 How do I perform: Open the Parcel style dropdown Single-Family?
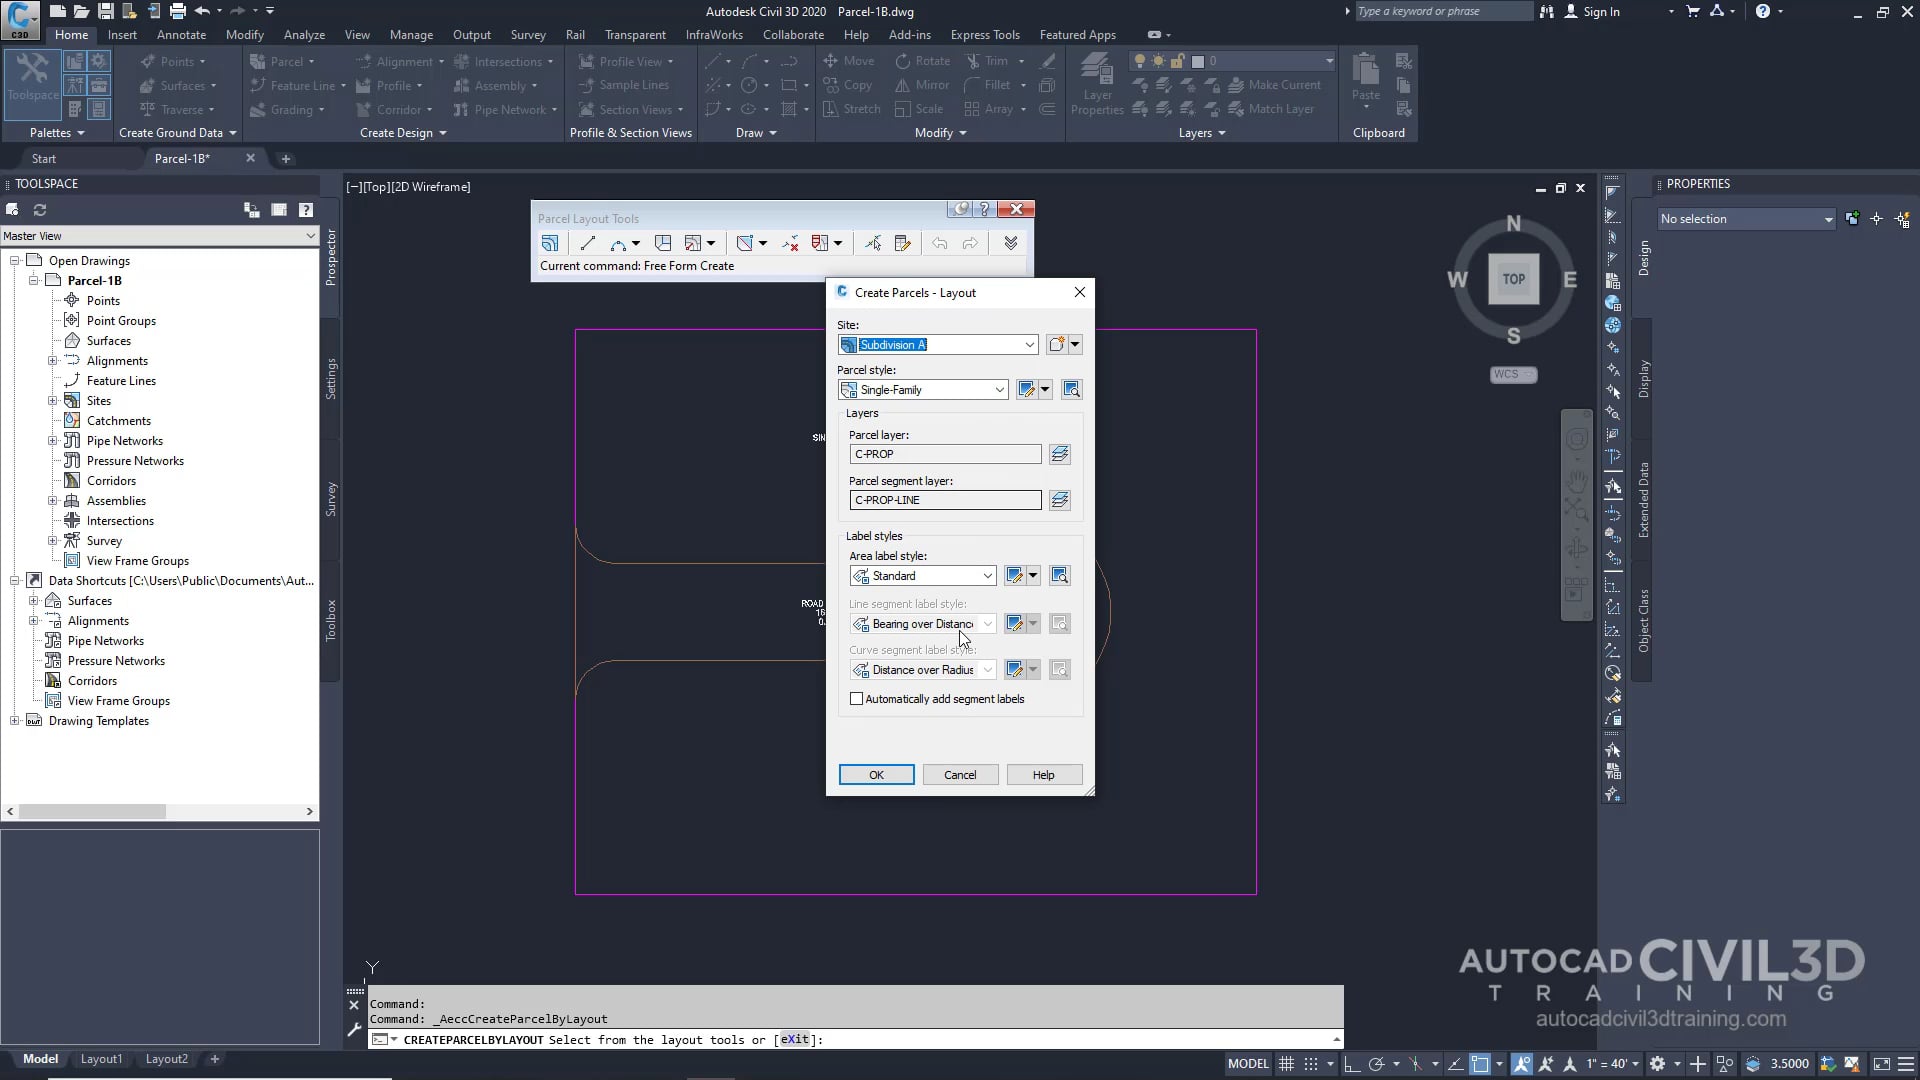pos(999,389)
